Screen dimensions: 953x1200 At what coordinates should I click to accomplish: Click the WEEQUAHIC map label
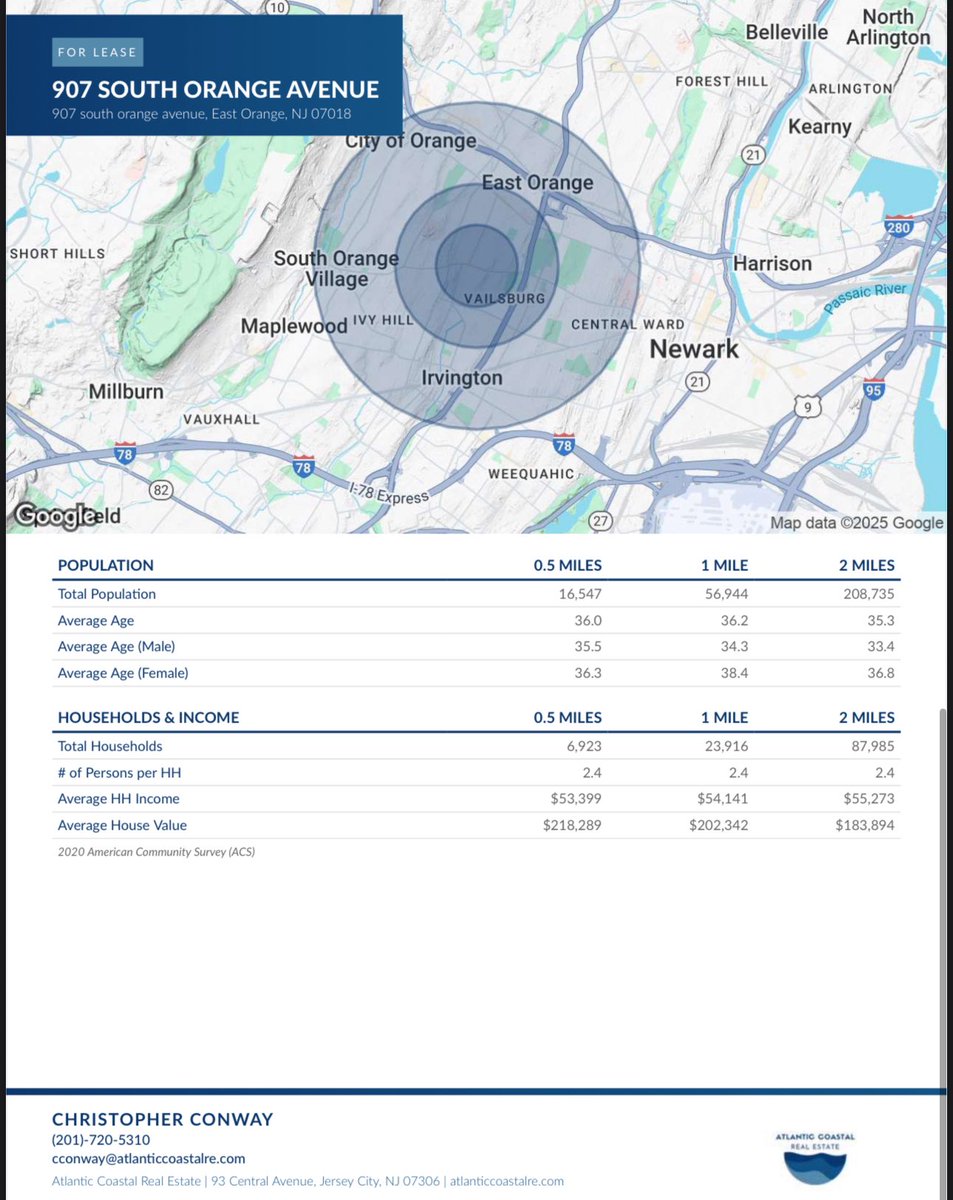click(531, 473)
